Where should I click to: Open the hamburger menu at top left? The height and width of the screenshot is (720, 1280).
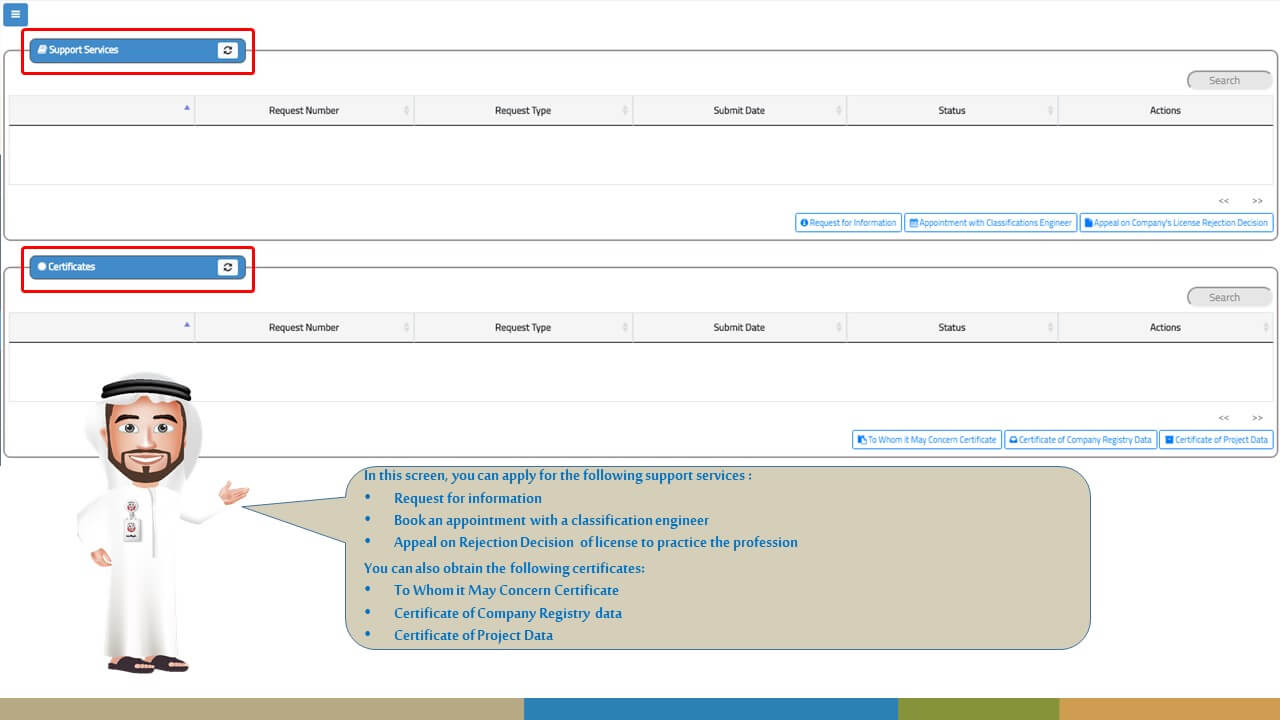pos(15,15)
